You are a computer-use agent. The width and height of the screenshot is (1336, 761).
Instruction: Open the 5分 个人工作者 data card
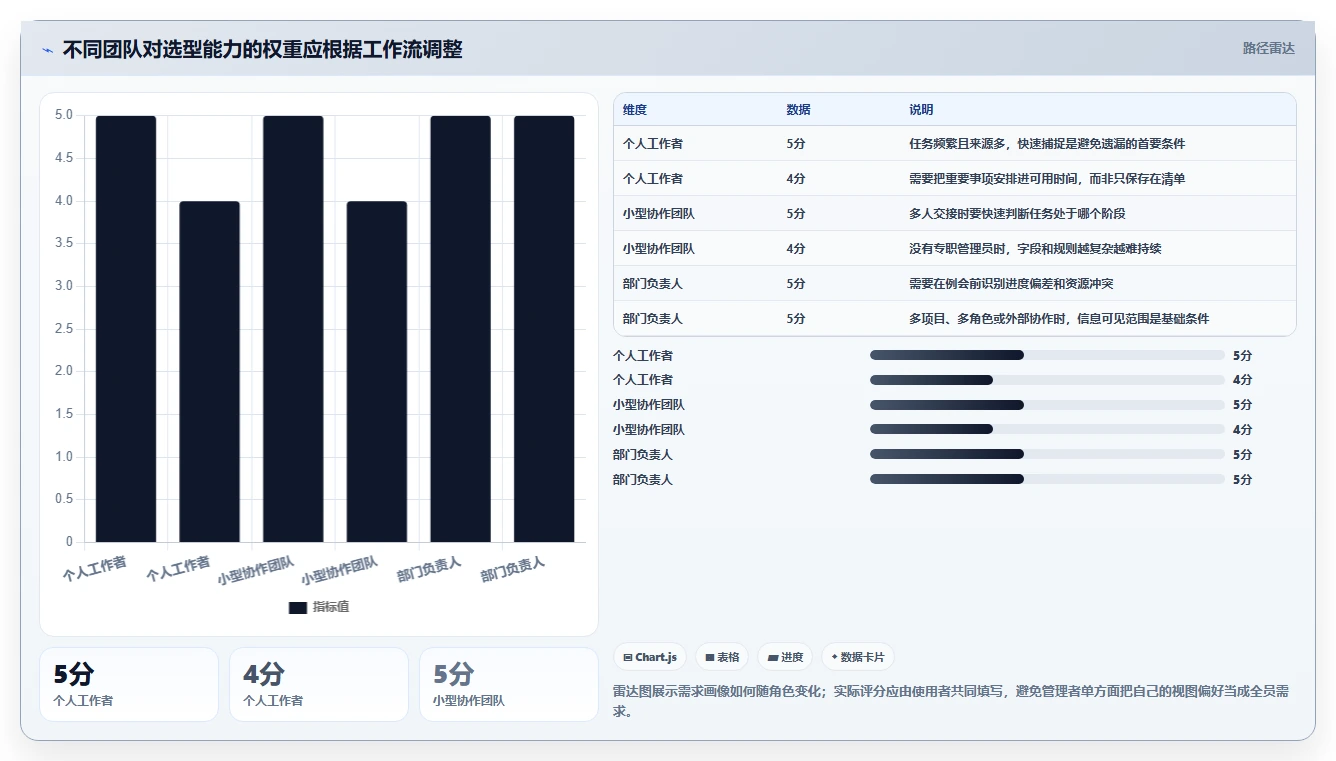click(x=129, y=684)
